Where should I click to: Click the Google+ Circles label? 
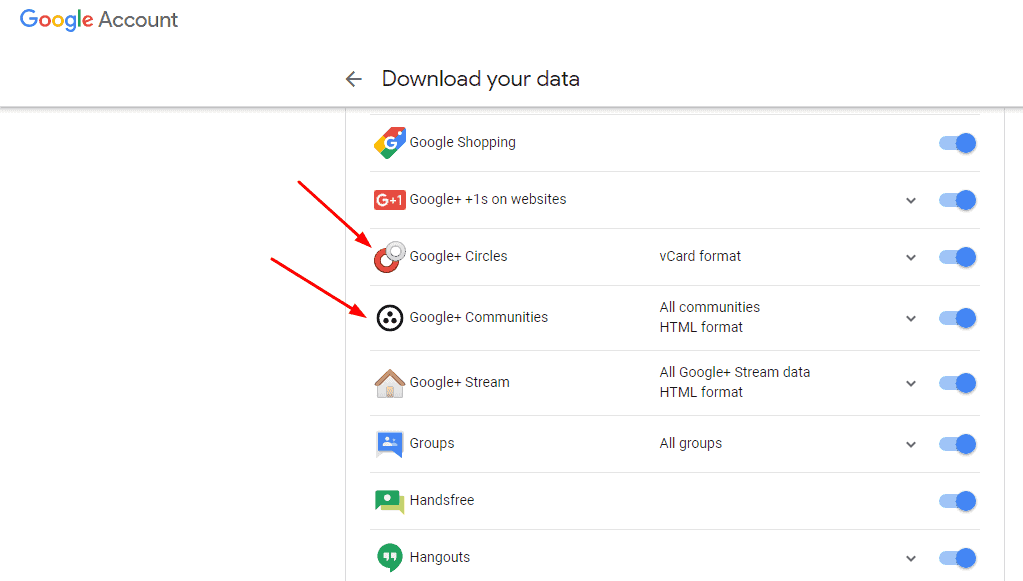459,256
